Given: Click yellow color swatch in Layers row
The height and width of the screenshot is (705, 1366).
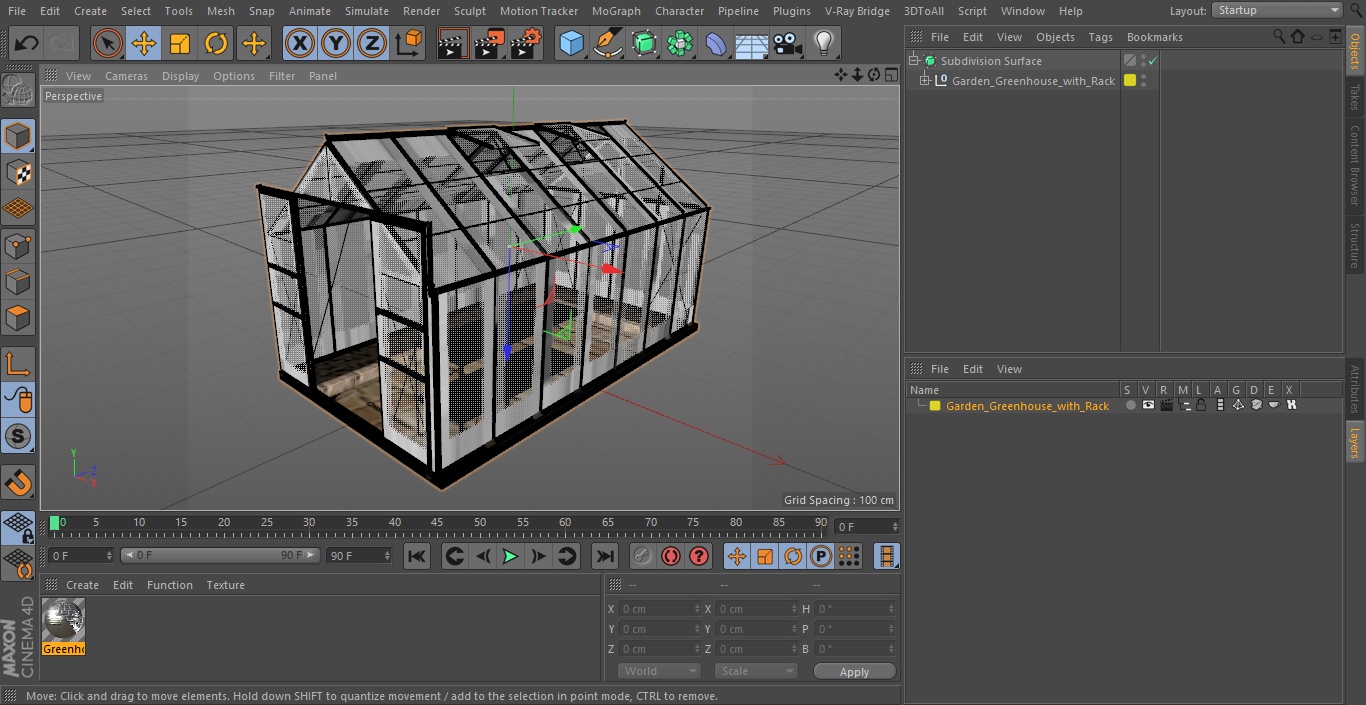Looking at the screenshot, I should (935, 406).
